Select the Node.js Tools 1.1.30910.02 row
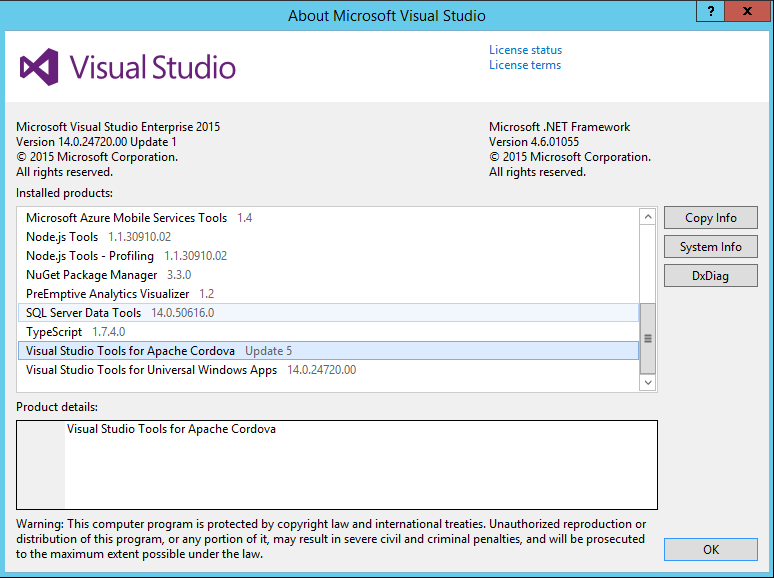 coord(328,237)
